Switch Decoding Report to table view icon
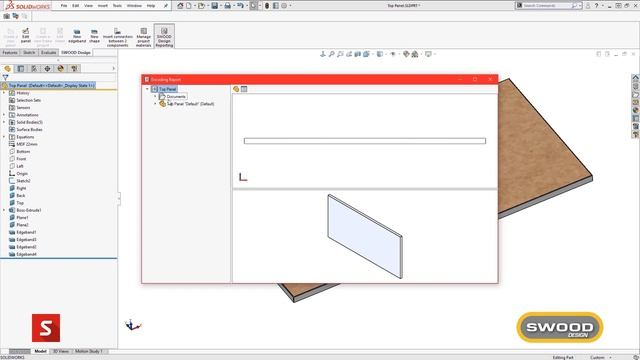Image resolution: width=640 pixels, height=360 pixels. coord(244,89)
